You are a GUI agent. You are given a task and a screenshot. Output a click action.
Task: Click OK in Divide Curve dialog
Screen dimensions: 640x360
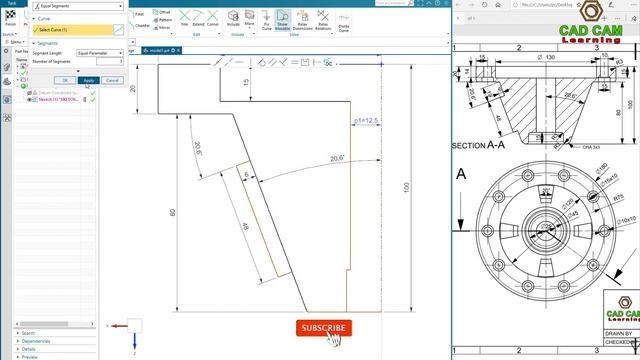(x=65, y=80)
